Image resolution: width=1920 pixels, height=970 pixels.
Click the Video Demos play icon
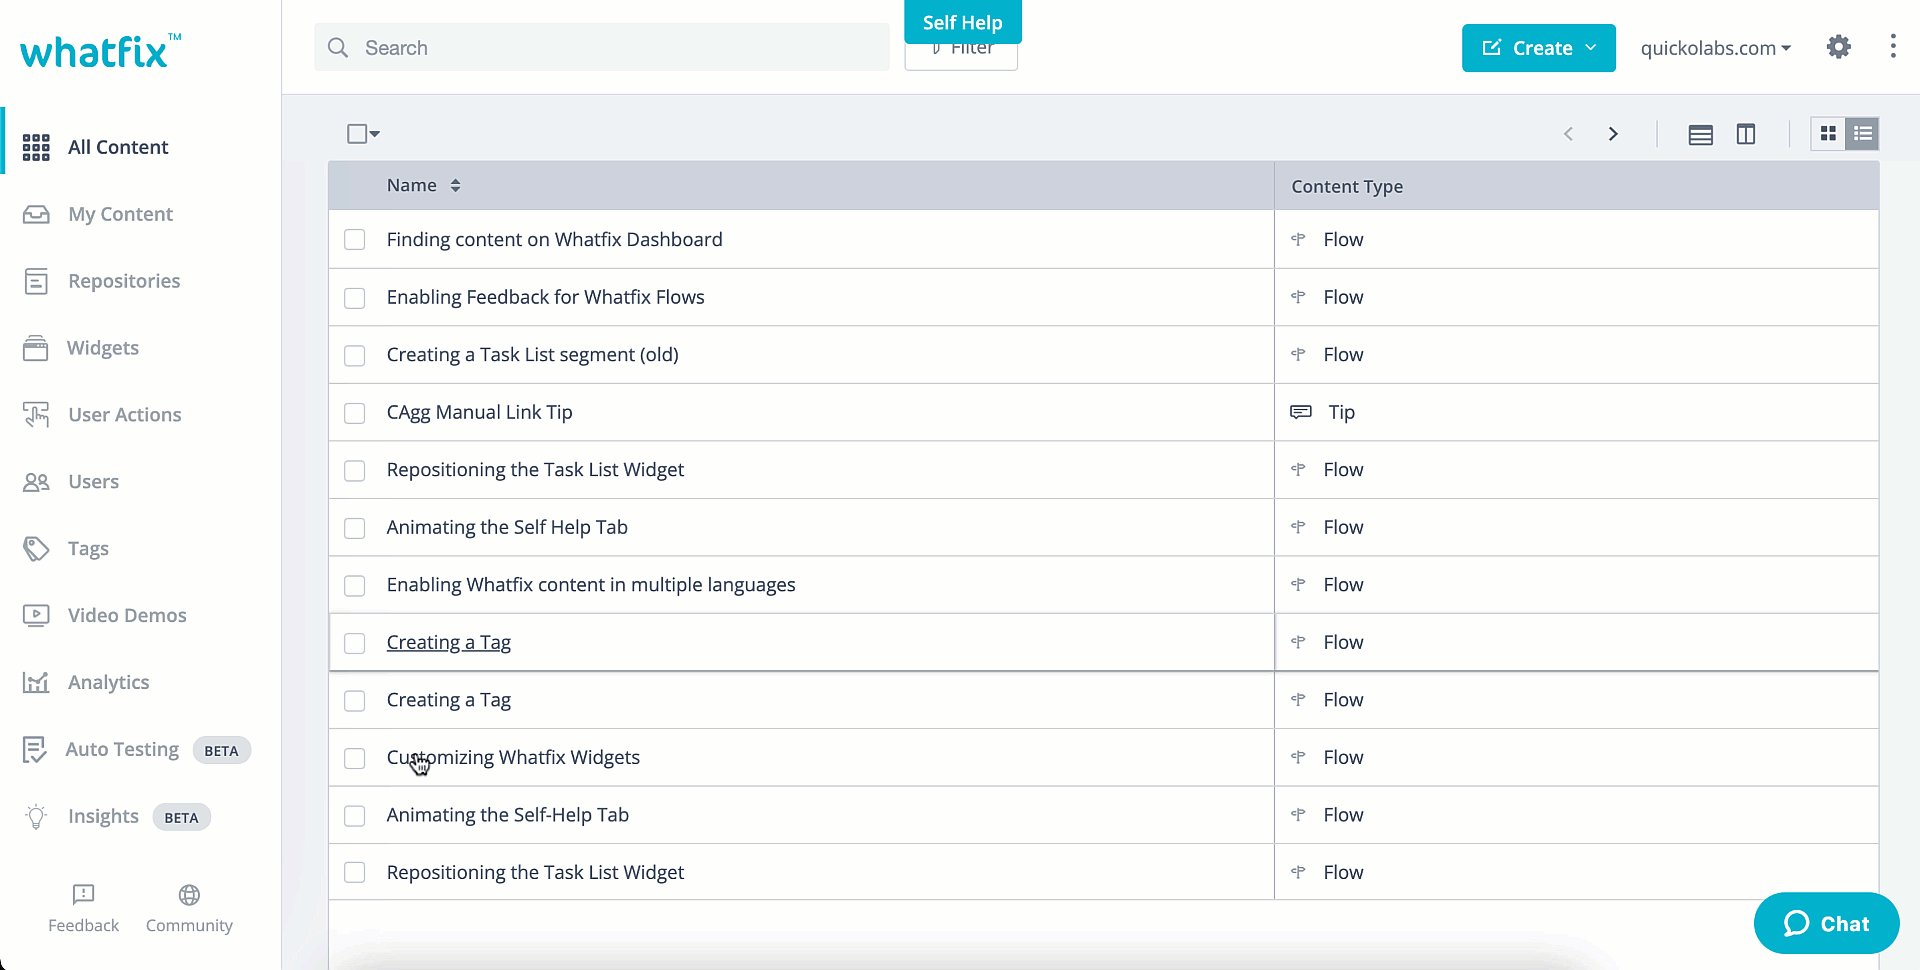(x=36, y=615)
